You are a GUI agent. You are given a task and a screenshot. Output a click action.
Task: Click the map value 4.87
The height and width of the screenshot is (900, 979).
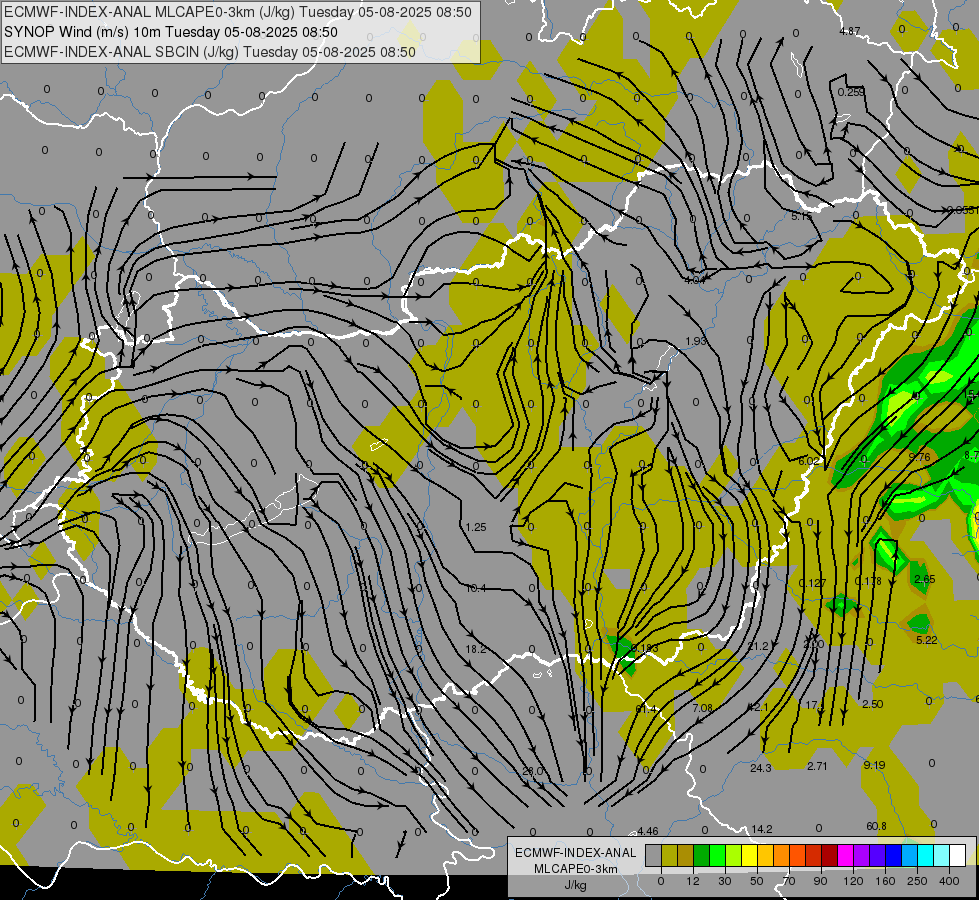[850, 31]
